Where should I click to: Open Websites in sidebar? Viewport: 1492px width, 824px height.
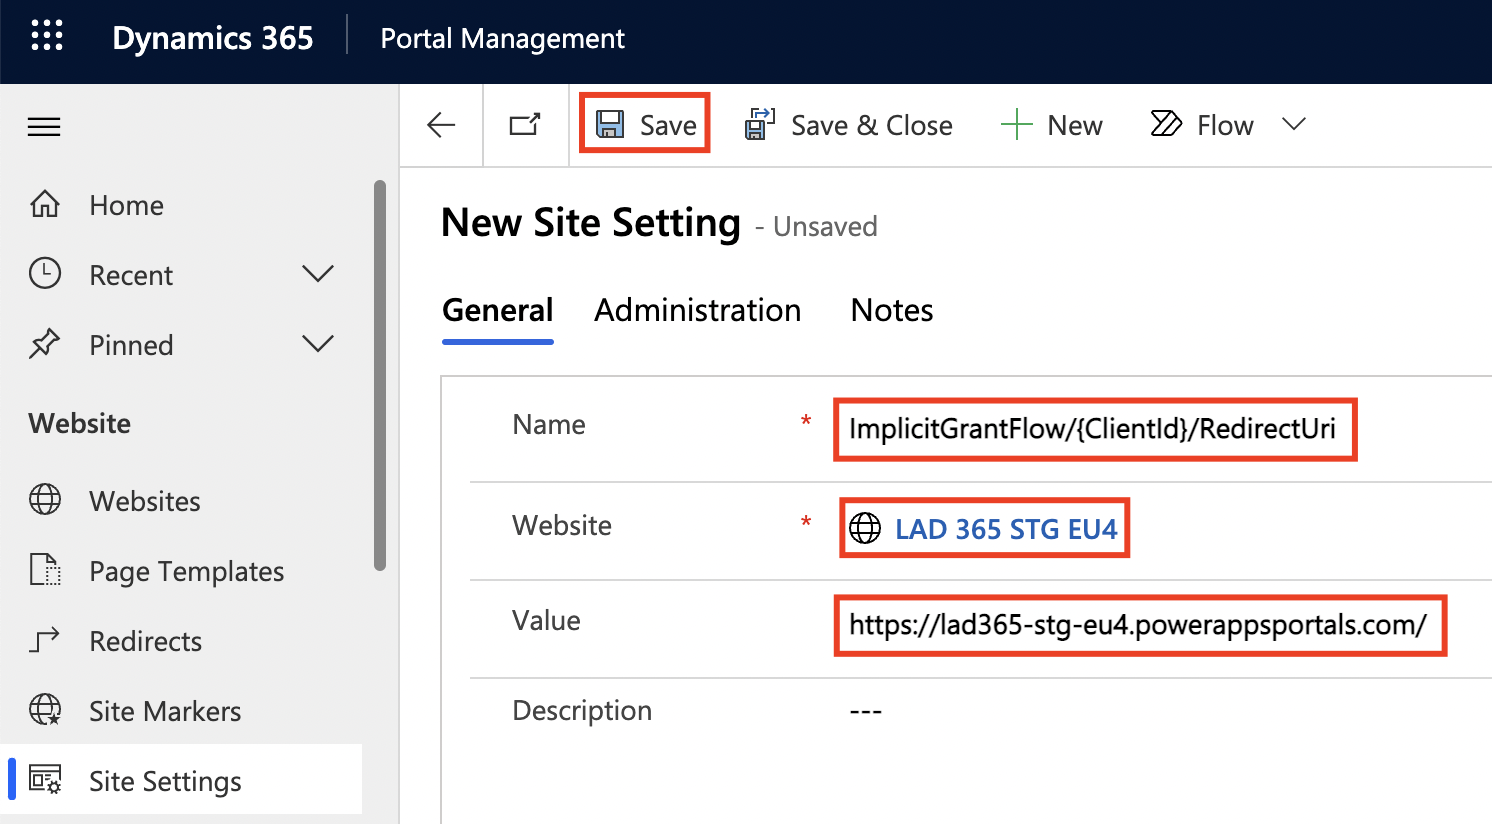145,501
